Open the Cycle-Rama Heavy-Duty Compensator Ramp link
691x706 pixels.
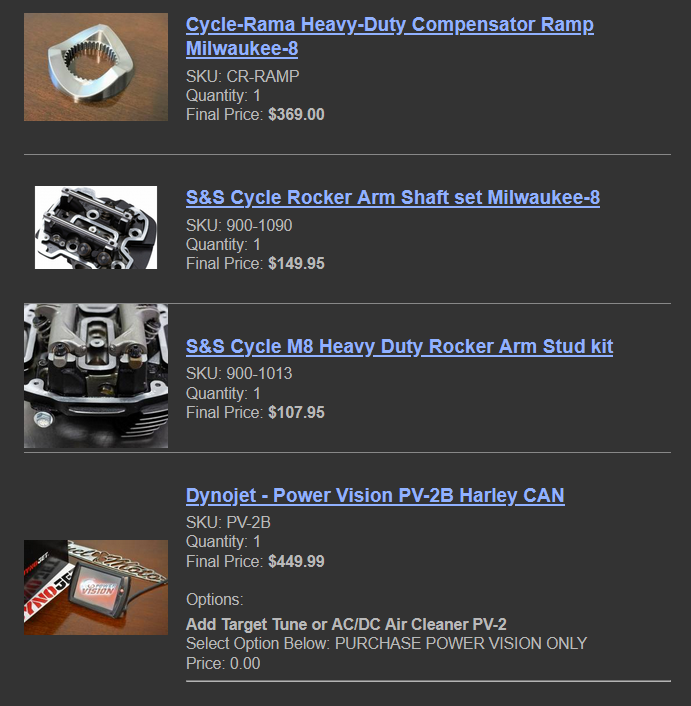[390, 36]
